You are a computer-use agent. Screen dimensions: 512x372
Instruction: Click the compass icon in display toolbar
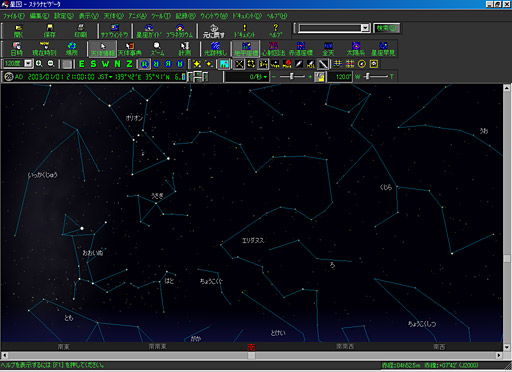pos(362,64)
